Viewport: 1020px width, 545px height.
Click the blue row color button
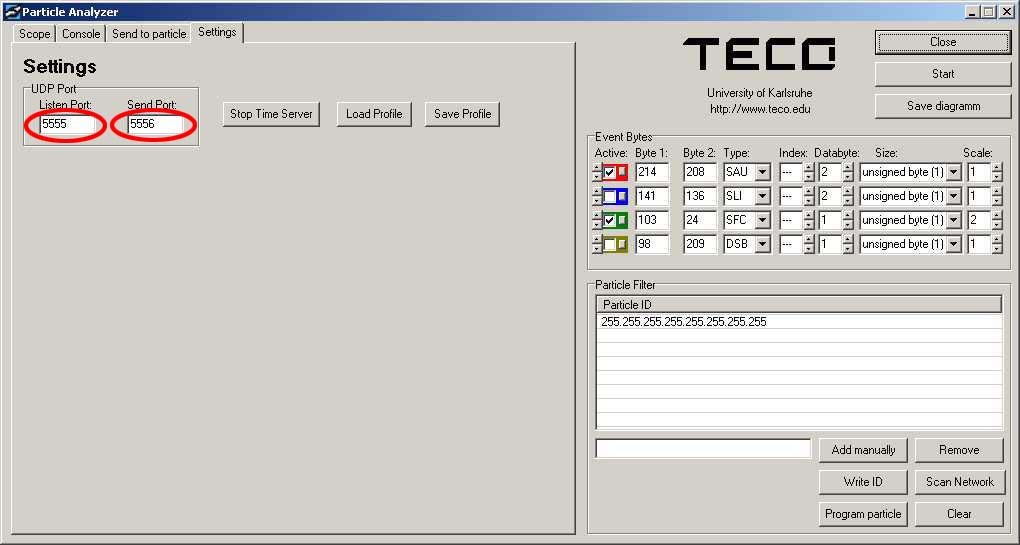[621, 196]
